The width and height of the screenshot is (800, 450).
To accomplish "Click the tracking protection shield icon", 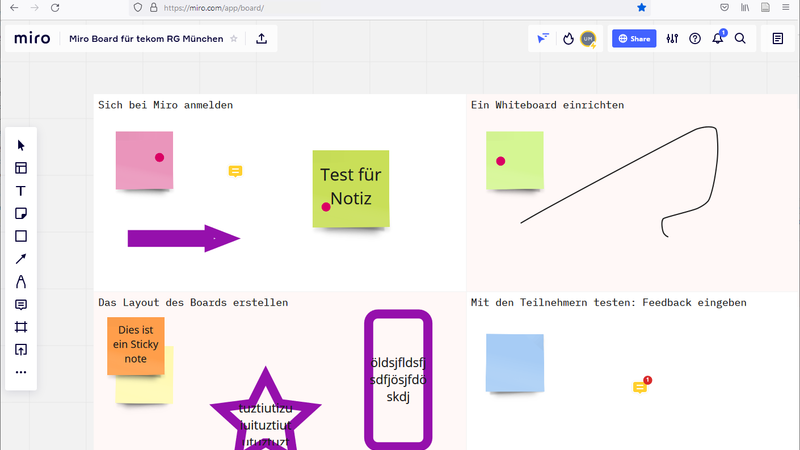I will (138, 8).
